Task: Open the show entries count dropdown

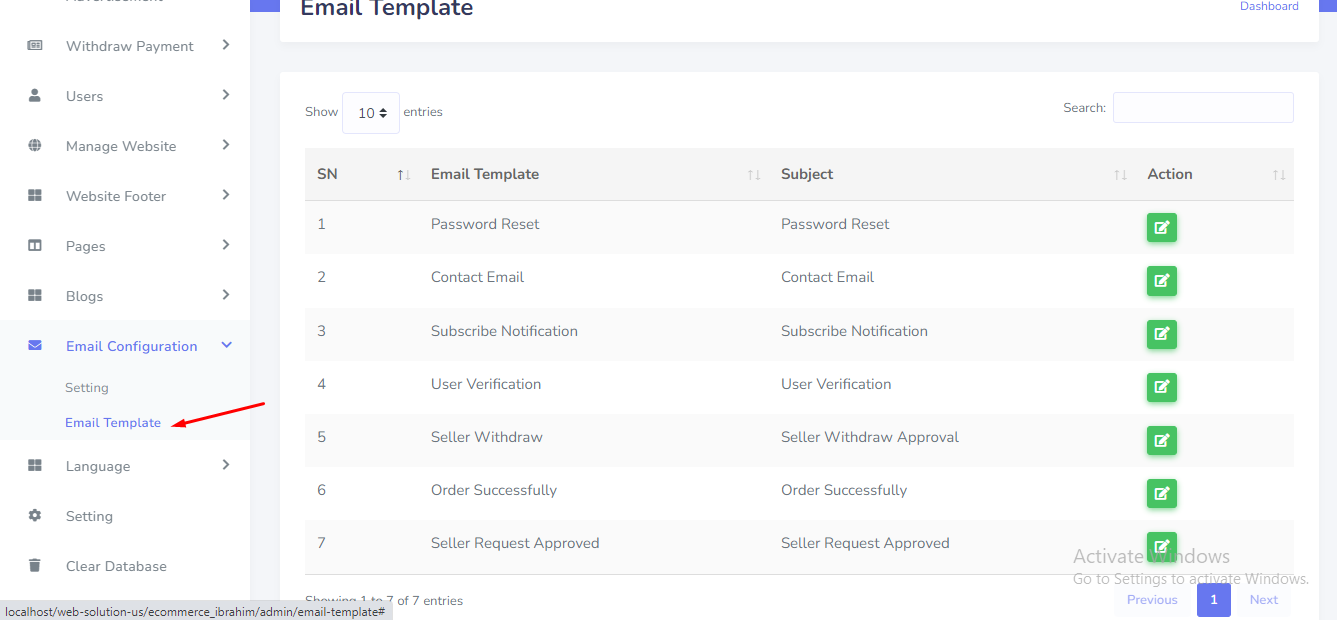Action: [x=371, y=113]
